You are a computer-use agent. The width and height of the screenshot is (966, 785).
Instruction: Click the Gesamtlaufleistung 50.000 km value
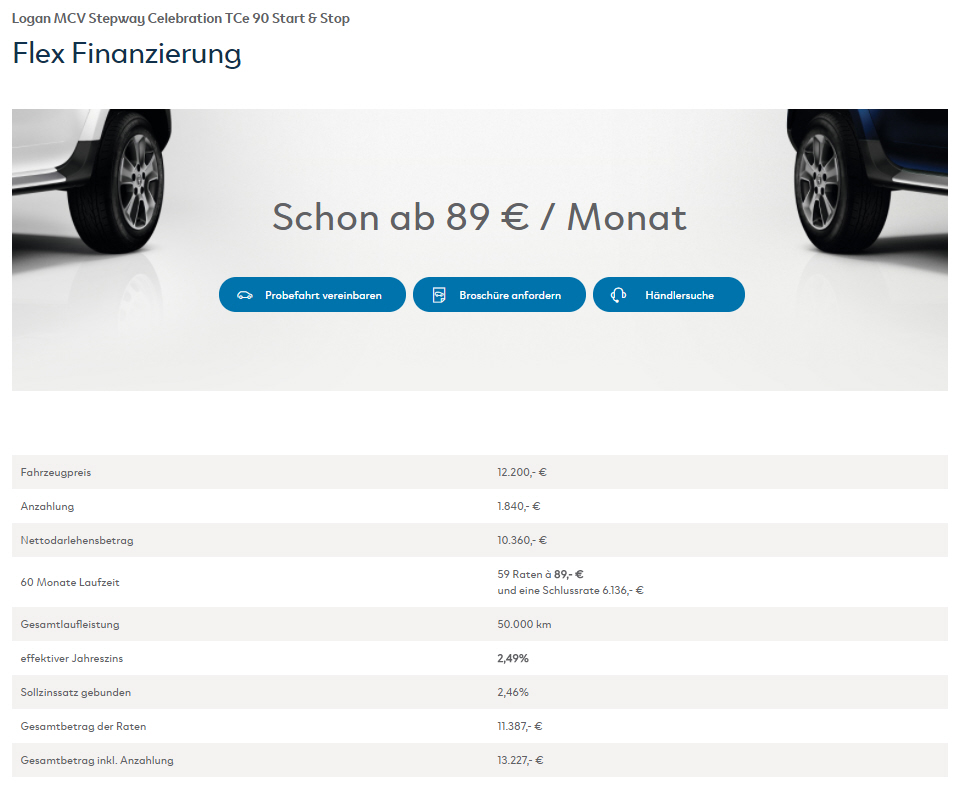click(524, 624)
